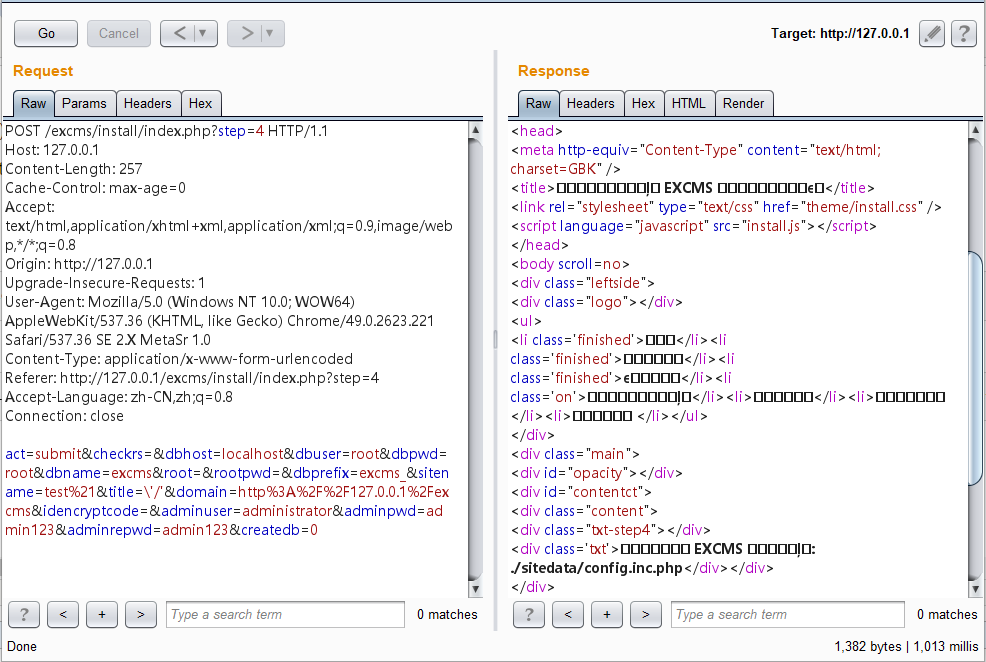Click the disabled Cancel button
This screenshot has width=986, height=662.
119,33
